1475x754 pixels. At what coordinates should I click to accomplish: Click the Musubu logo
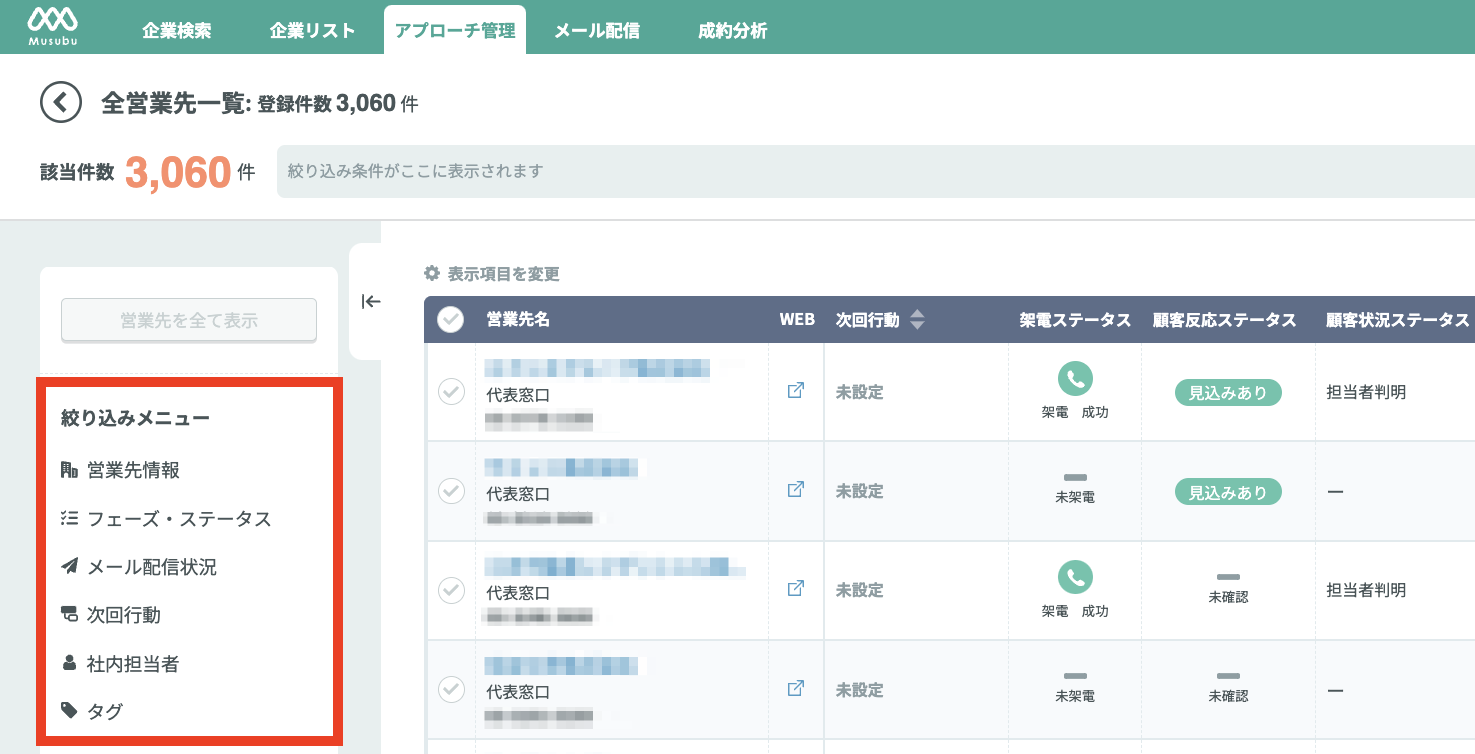(52, 26)
